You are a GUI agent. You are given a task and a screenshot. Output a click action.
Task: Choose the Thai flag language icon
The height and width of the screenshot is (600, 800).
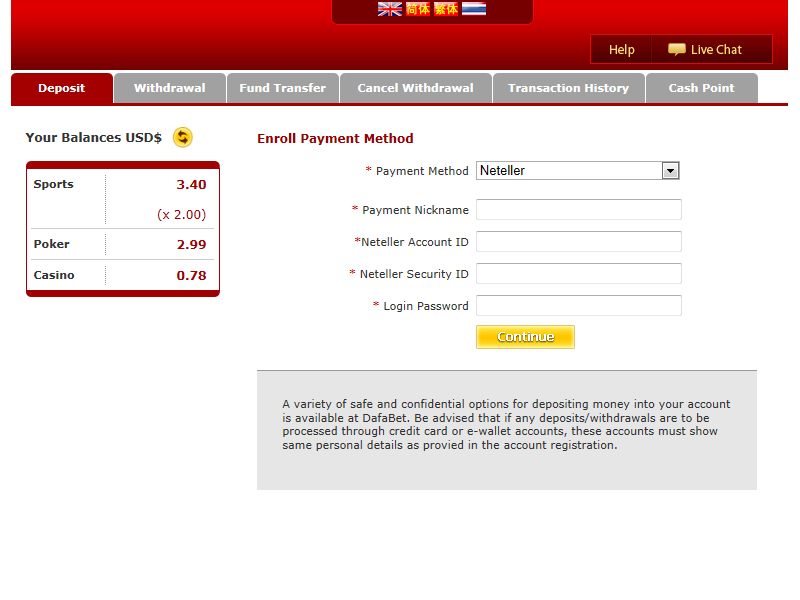[x=474, y=9]
